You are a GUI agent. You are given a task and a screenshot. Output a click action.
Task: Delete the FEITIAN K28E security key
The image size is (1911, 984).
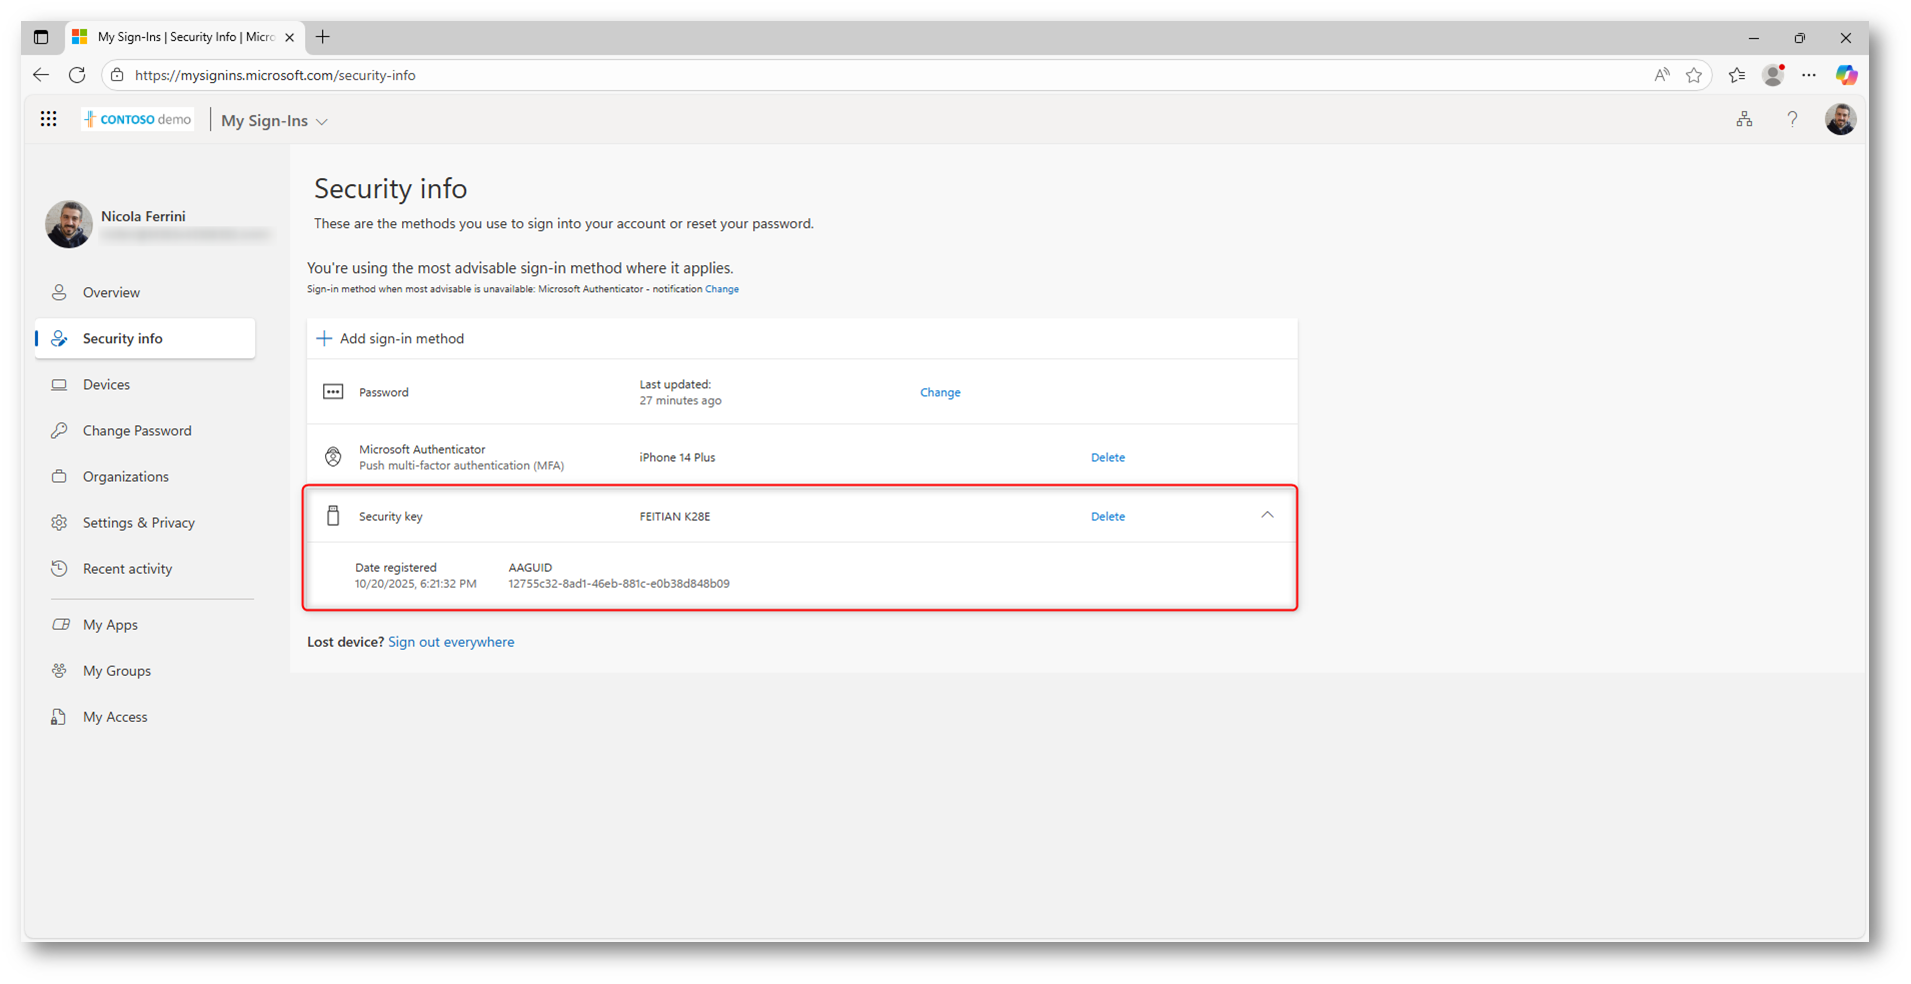pos(1107,517)
